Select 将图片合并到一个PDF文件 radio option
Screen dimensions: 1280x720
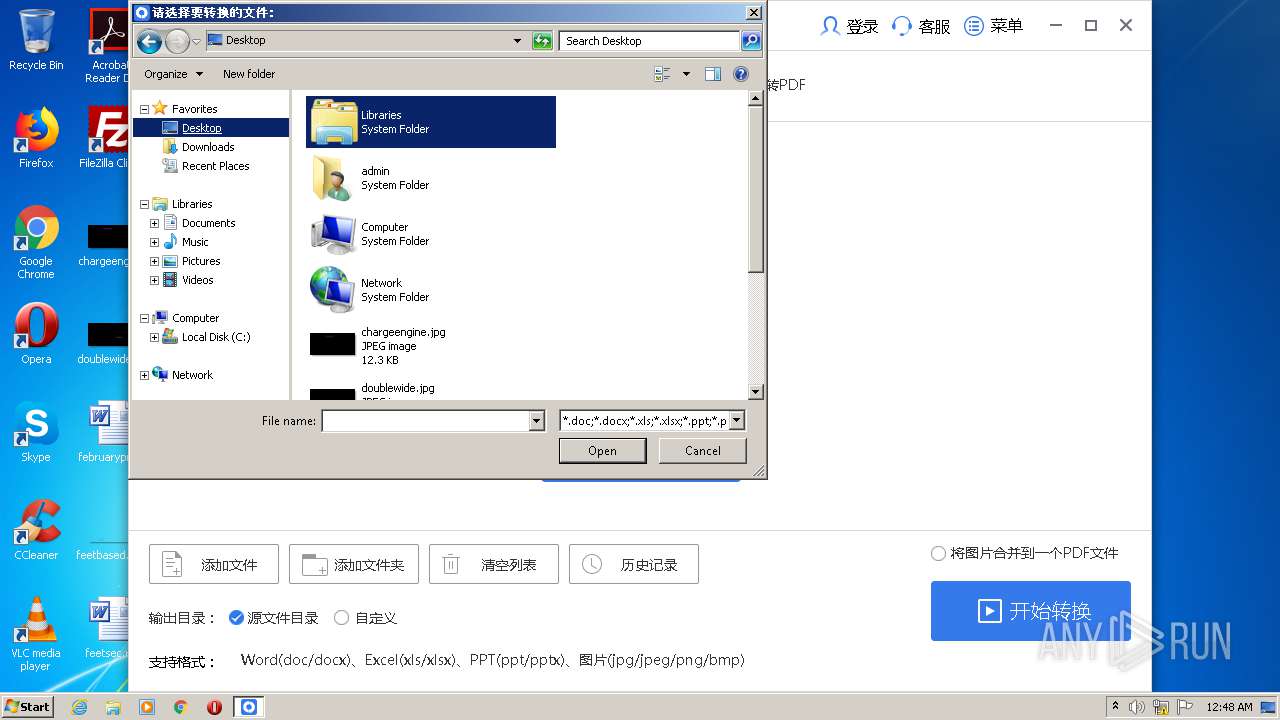pos(938,553)
